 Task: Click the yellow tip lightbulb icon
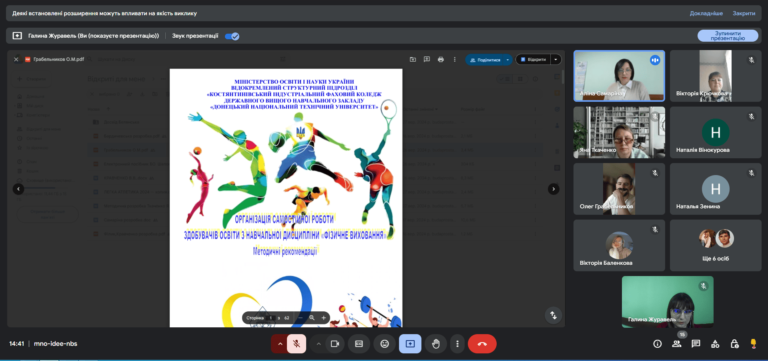coord(753,344)
